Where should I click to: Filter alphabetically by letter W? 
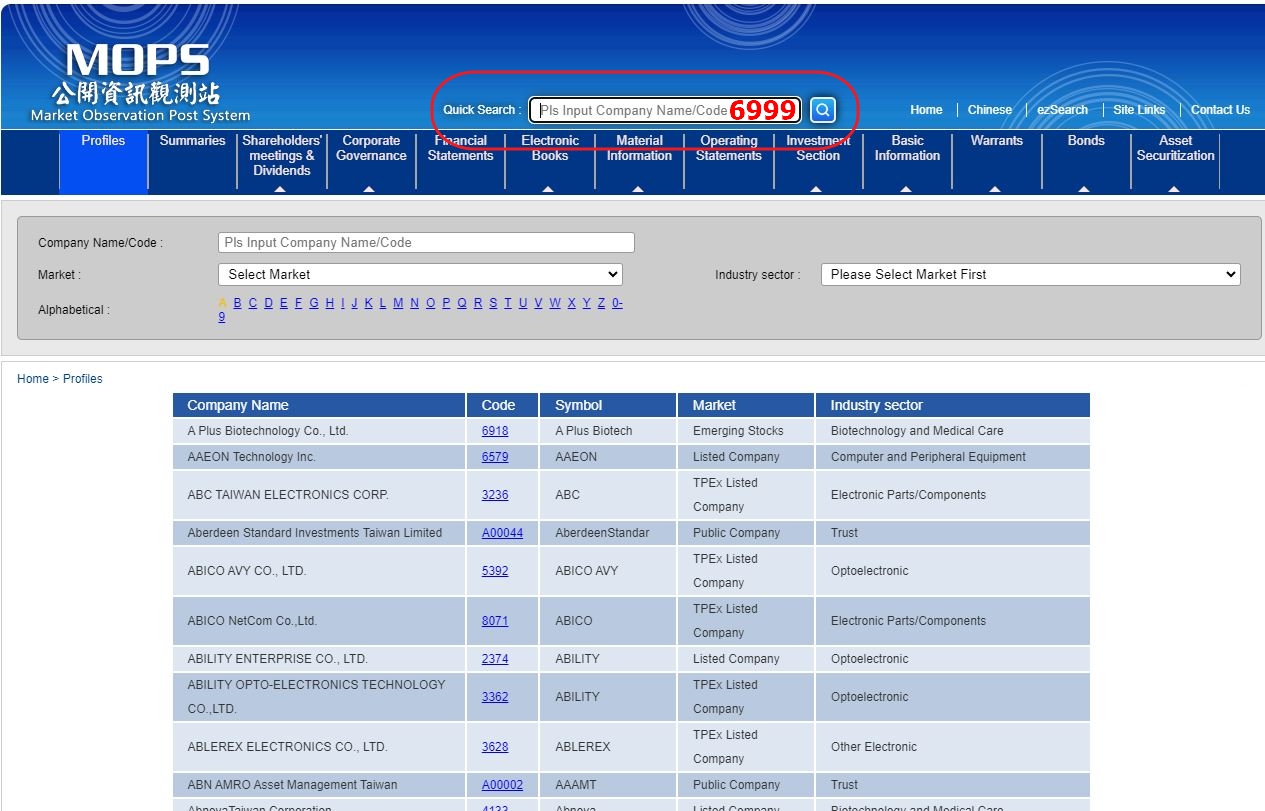point(555,303)
